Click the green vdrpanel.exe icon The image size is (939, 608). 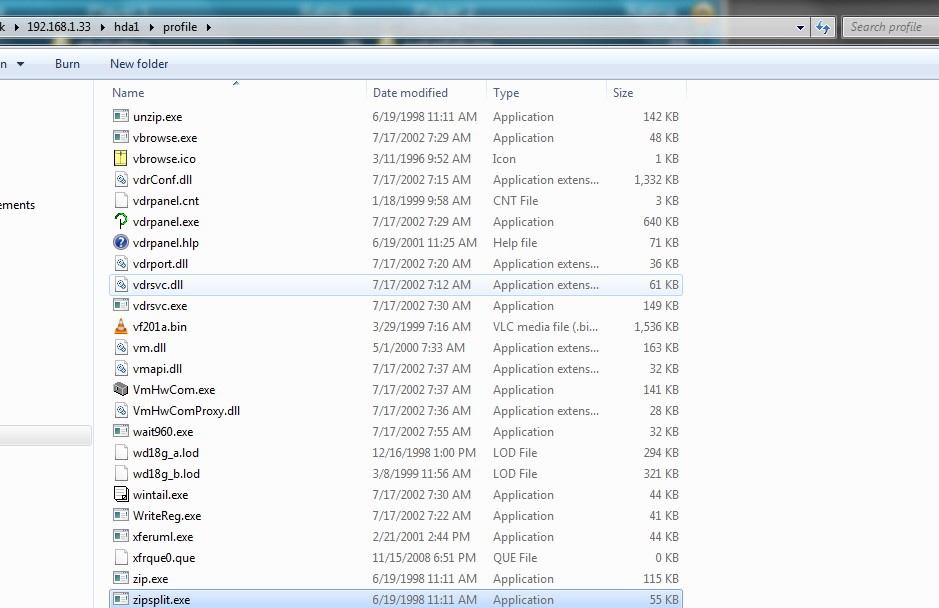(x=122, y=222)
